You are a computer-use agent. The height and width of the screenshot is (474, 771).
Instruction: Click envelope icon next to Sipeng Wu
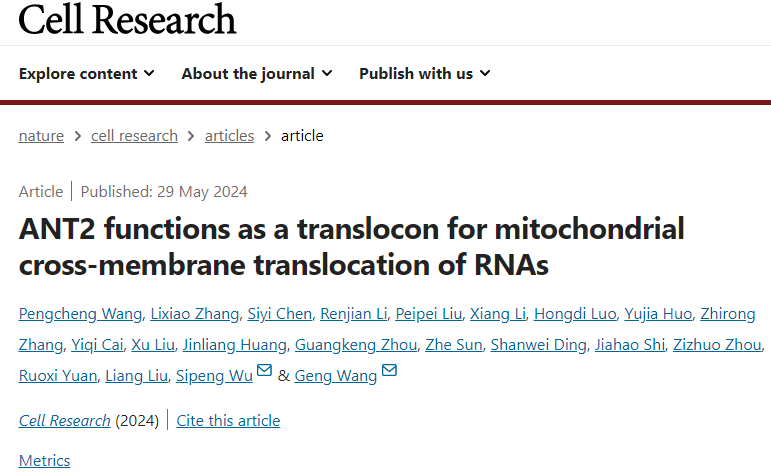(x=264, y=373)
